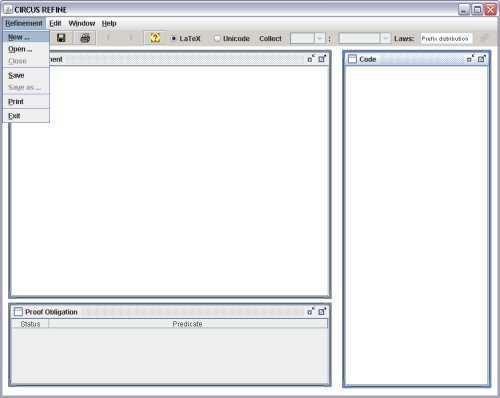Click the Predicate column header

pos(188,324)
